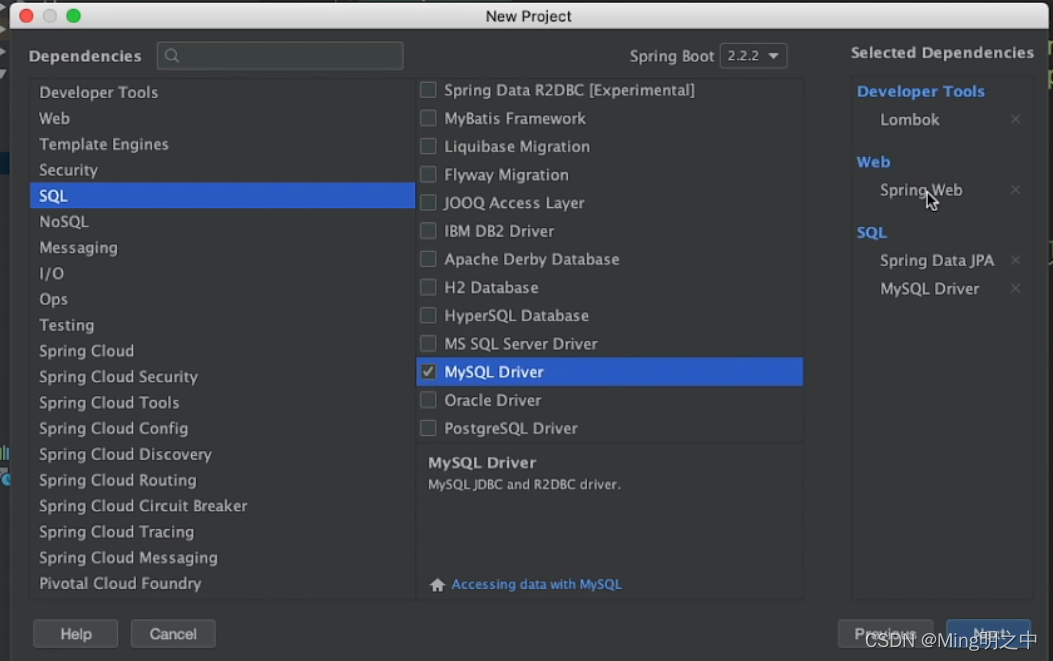
Task: Check the MyBatis Framework dependency
Action: coord(428,118)
